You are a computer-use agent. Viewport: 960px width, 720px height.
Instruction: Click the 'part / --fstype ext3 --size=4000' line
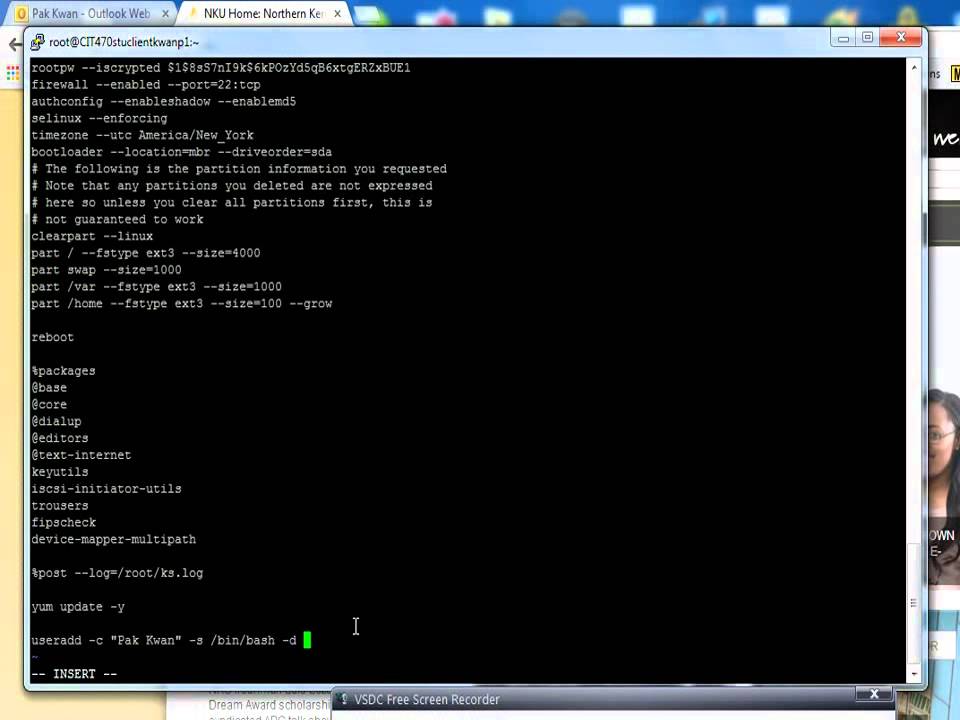[x=146, y=253]
